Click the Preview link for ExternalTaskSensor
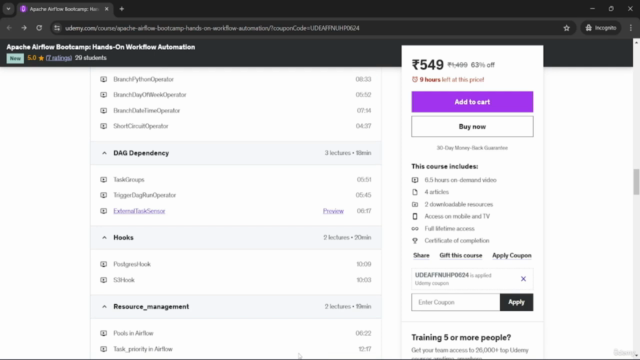640x360 pixels. [333, 211]
